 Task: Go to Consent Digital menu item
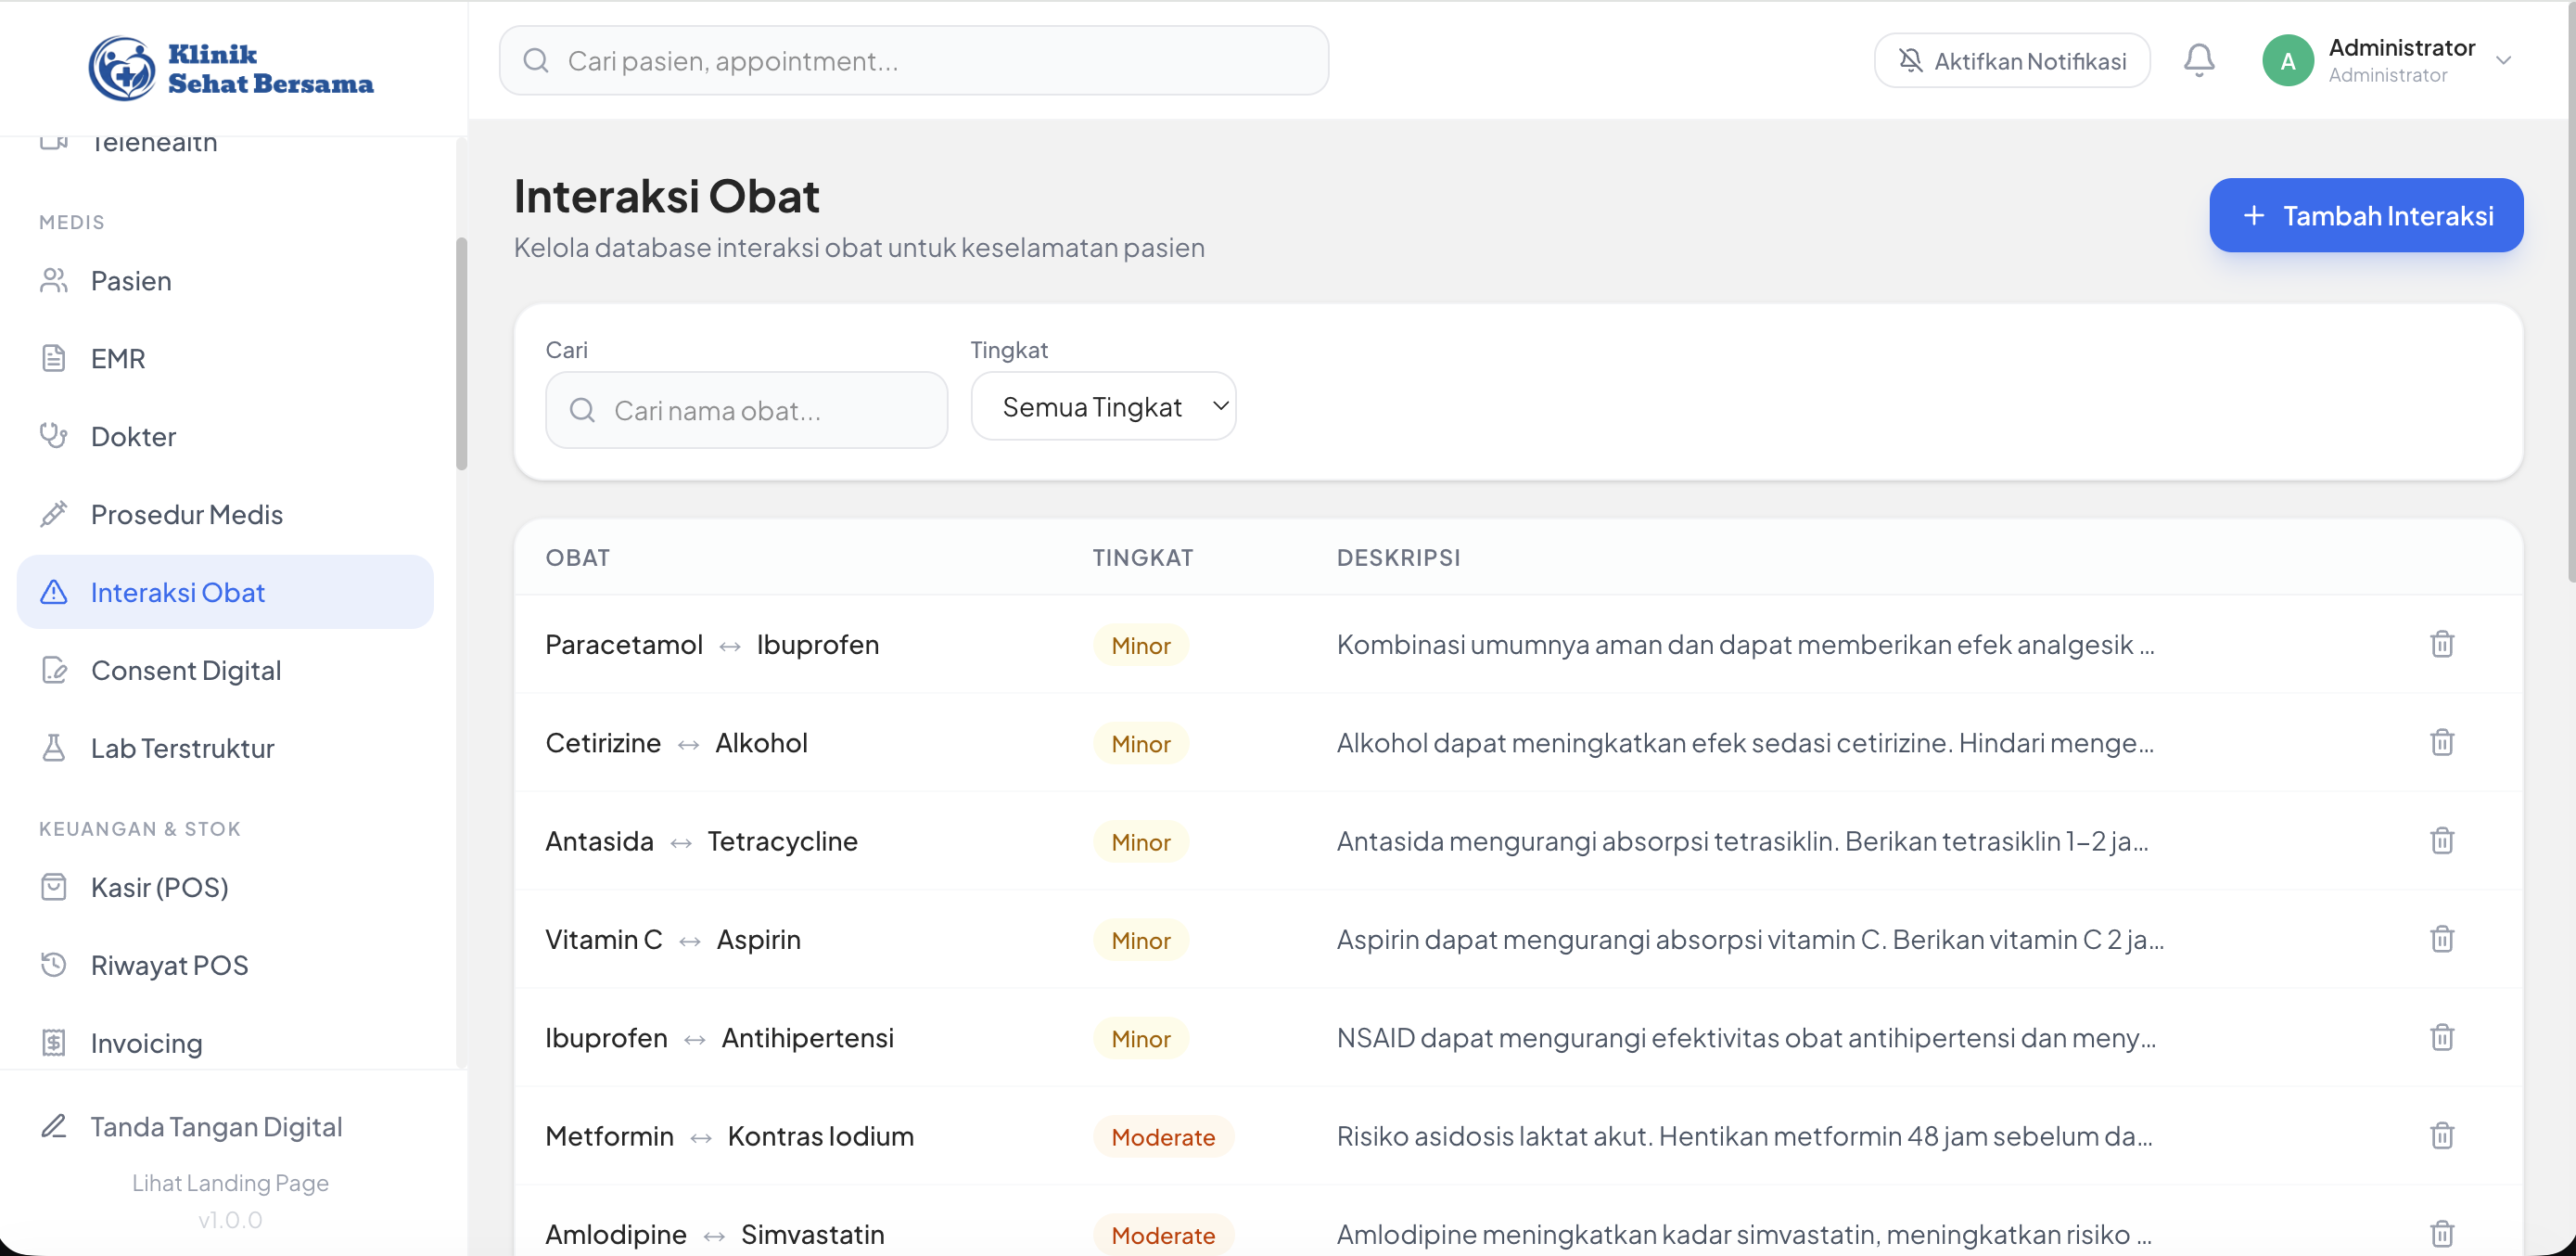tap(186, 670)
